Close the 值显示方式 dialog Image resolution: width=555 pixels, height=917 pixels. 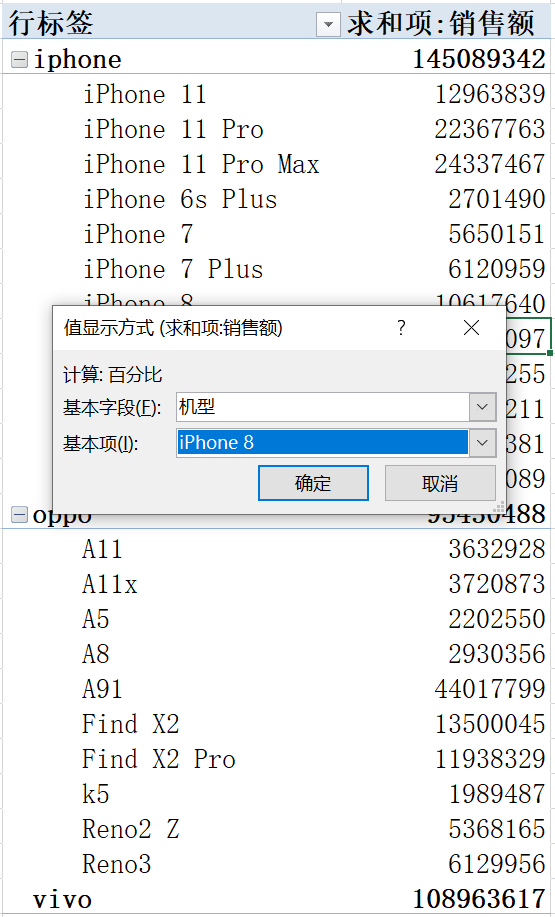tap(471, 328)
